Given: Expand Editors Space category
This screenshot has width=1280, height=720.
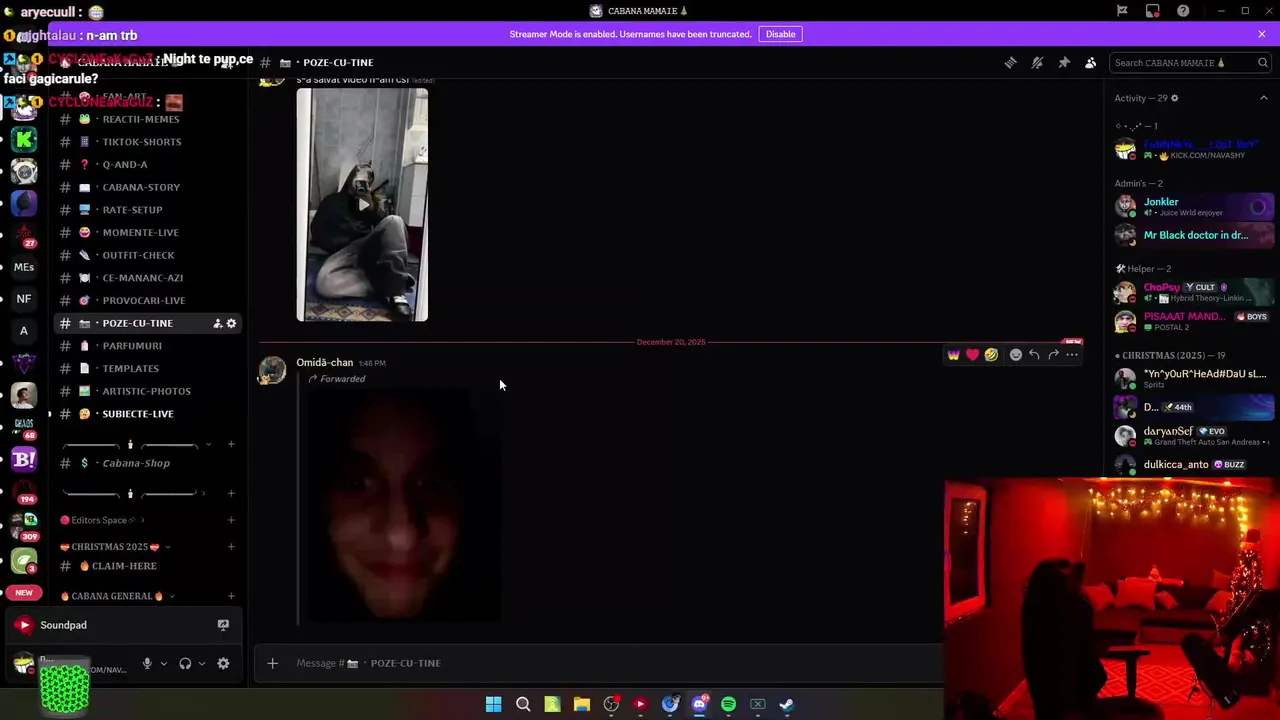Looking at the screenshot, I should tap(100, 520).
